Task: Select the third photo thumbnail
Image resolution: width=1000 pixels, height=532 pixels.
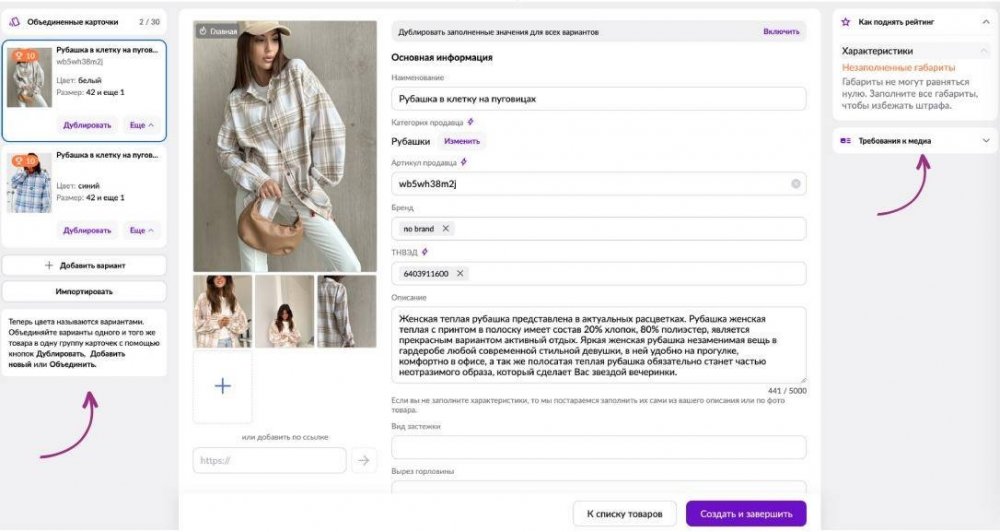Action: [346, 311]
